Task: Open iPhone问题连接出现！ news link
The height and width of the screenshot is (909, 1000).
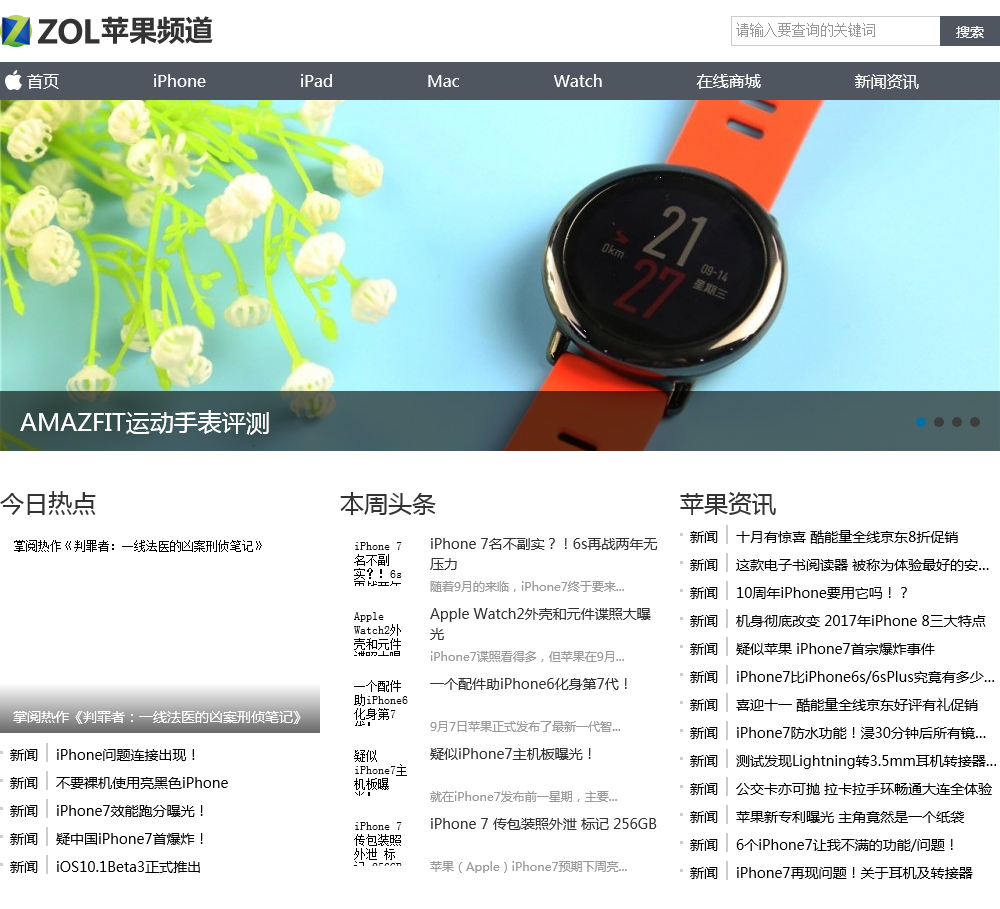Action: (x=126, y=755)
